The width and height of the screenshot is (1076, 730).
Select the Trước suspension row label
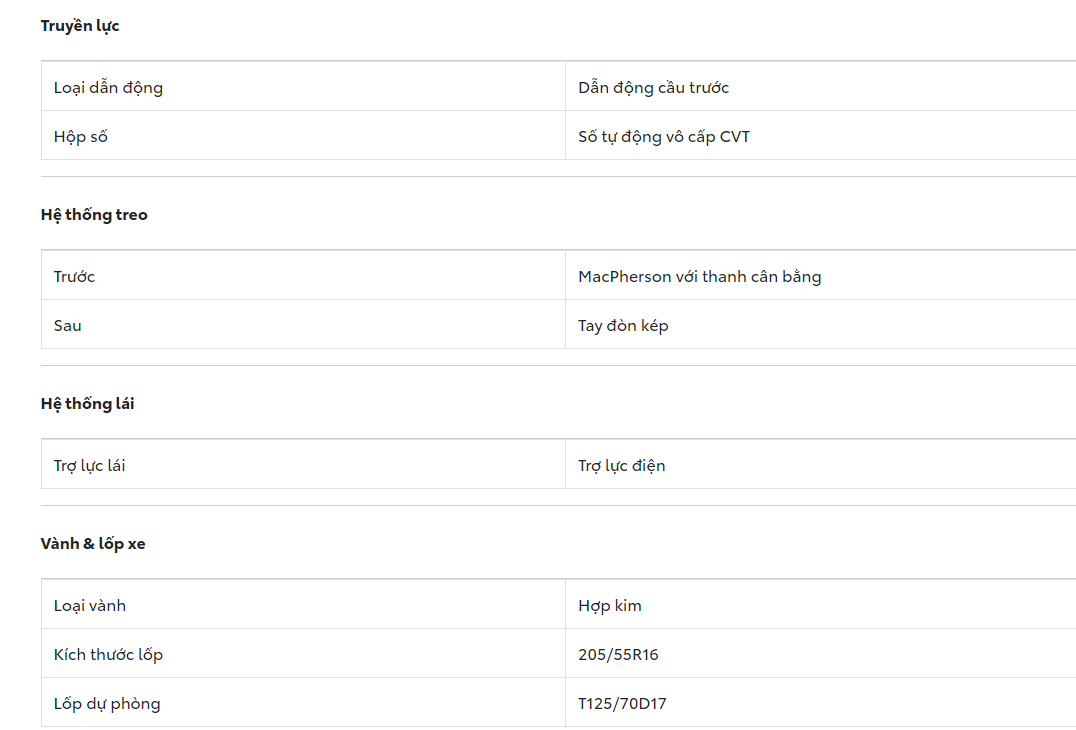(x=74, y=276)
